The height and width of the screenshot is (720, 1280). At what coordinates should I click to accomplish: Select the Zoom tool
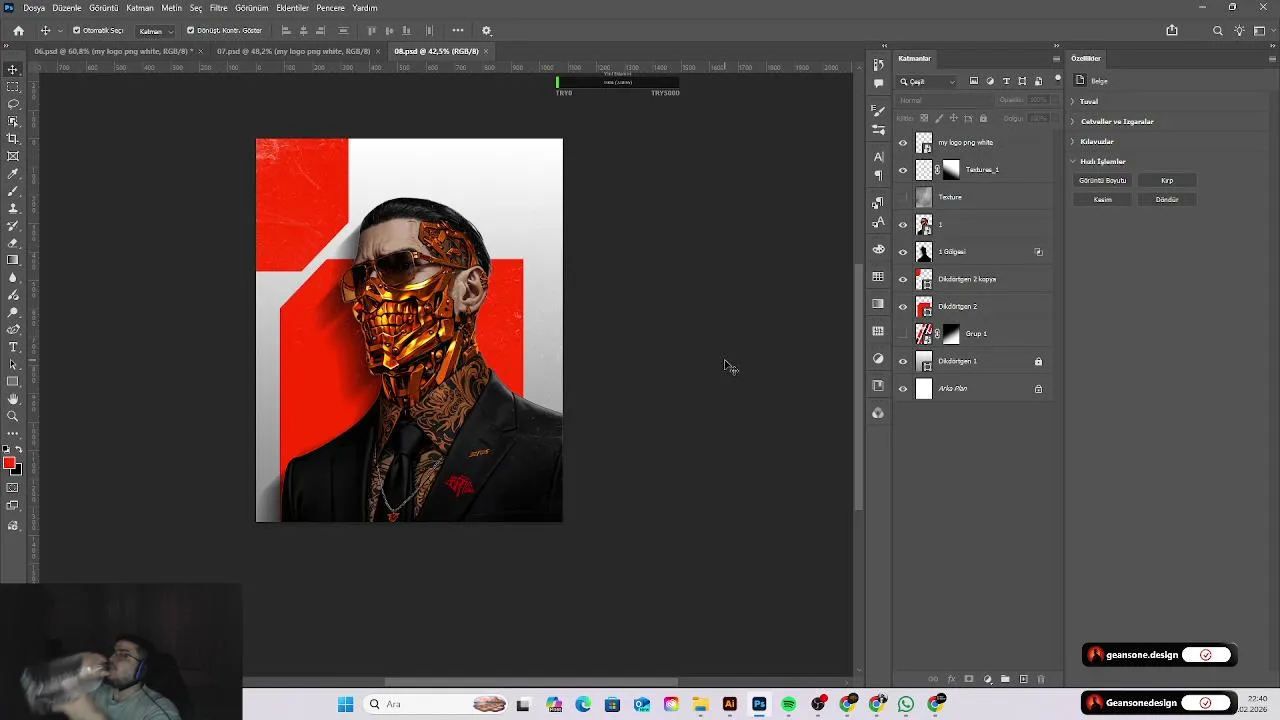click(13, 416)
